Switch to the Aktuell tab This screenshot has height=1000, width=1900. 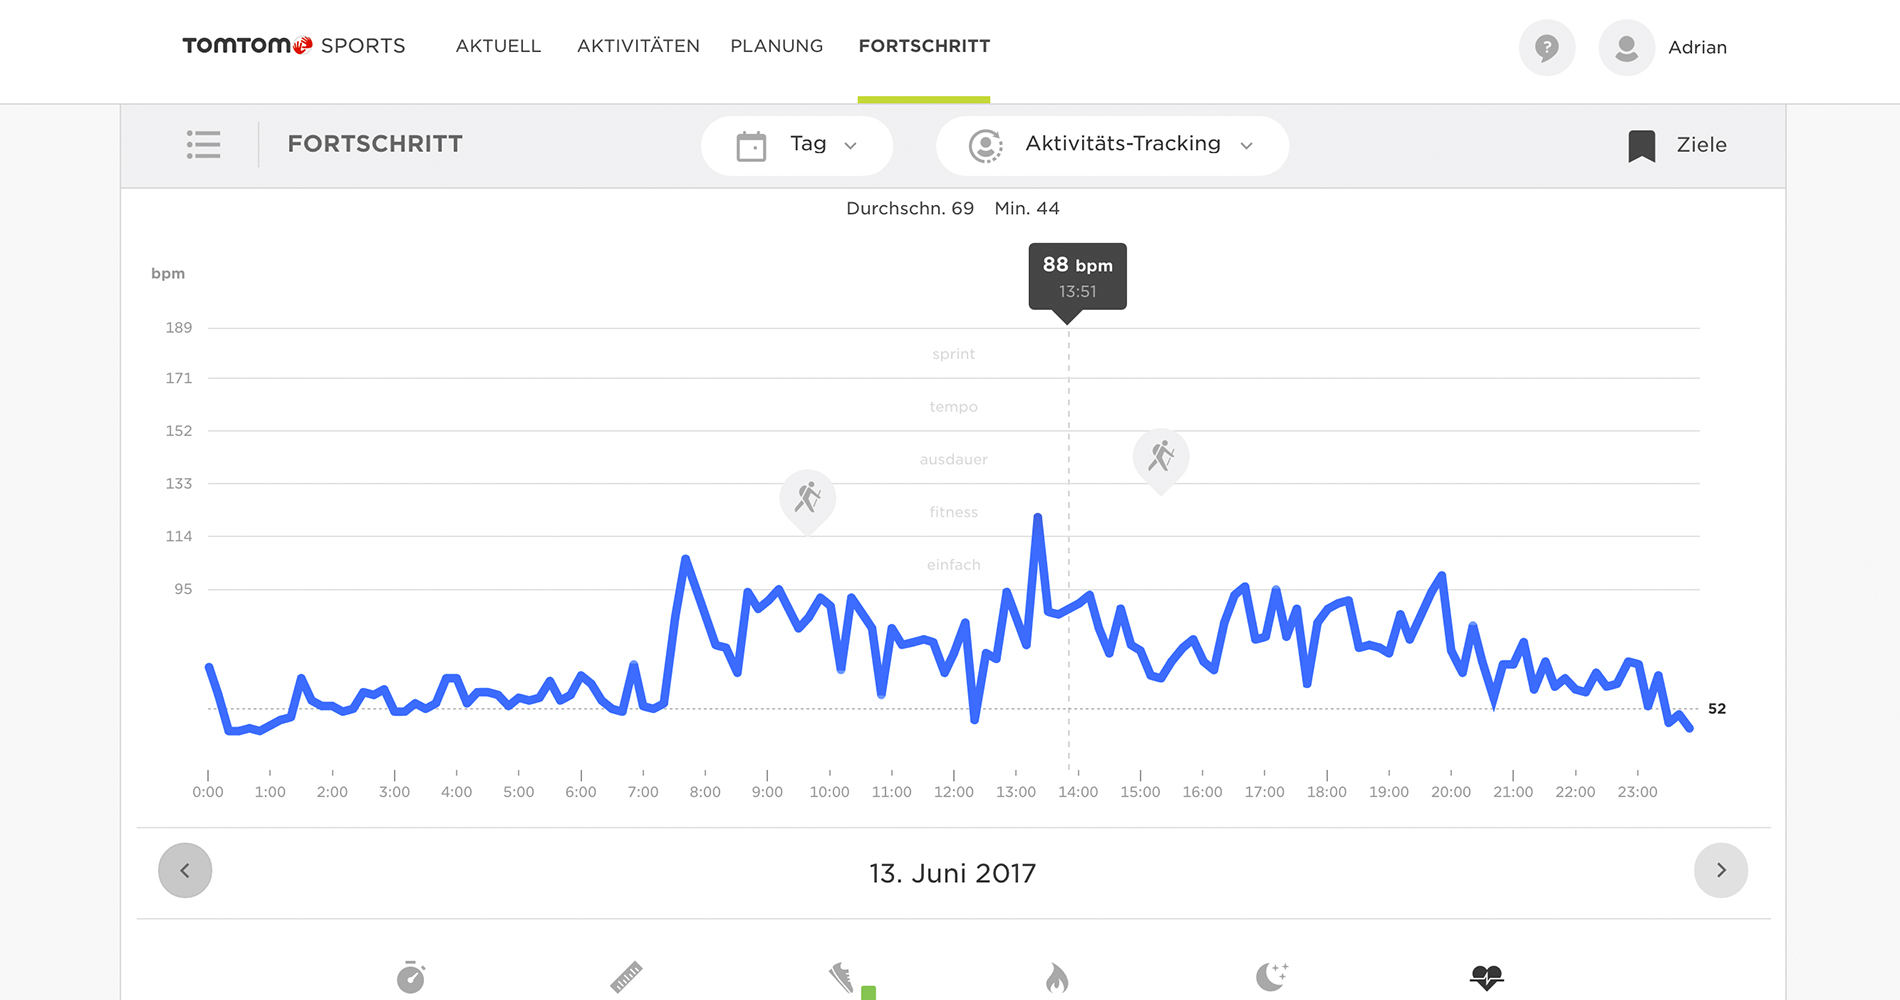click(x=498, y=46)
